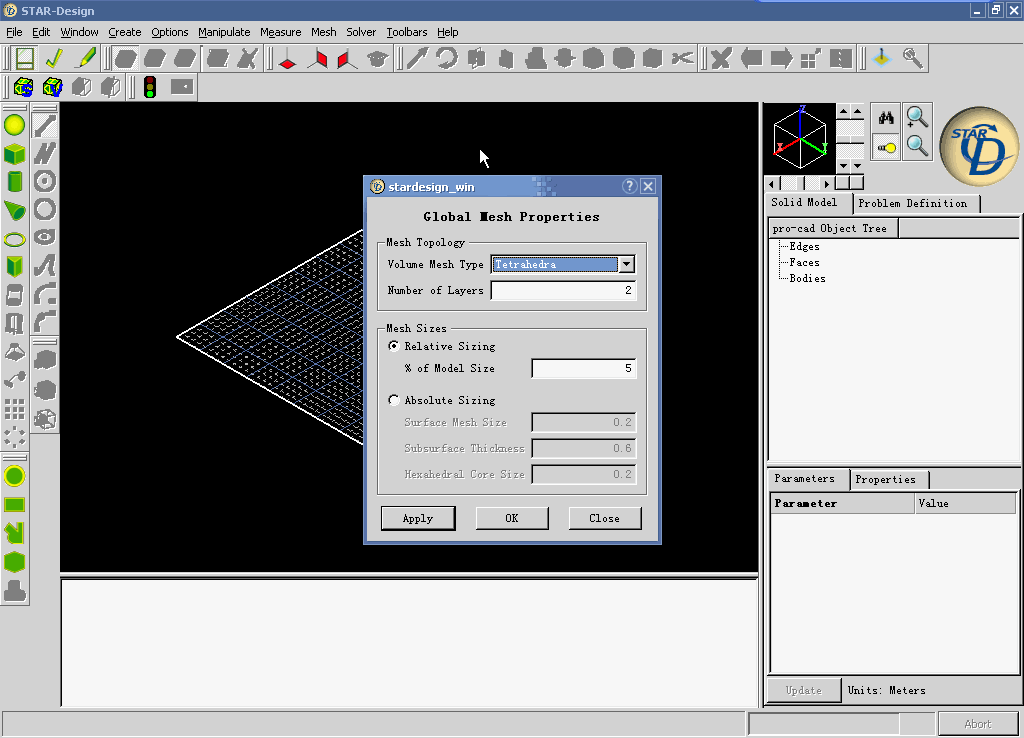Image resolution: width=1024 pixels, height=738 pixels.
Task: Open the Toolbars menu
Action: [x=407, y=32]
